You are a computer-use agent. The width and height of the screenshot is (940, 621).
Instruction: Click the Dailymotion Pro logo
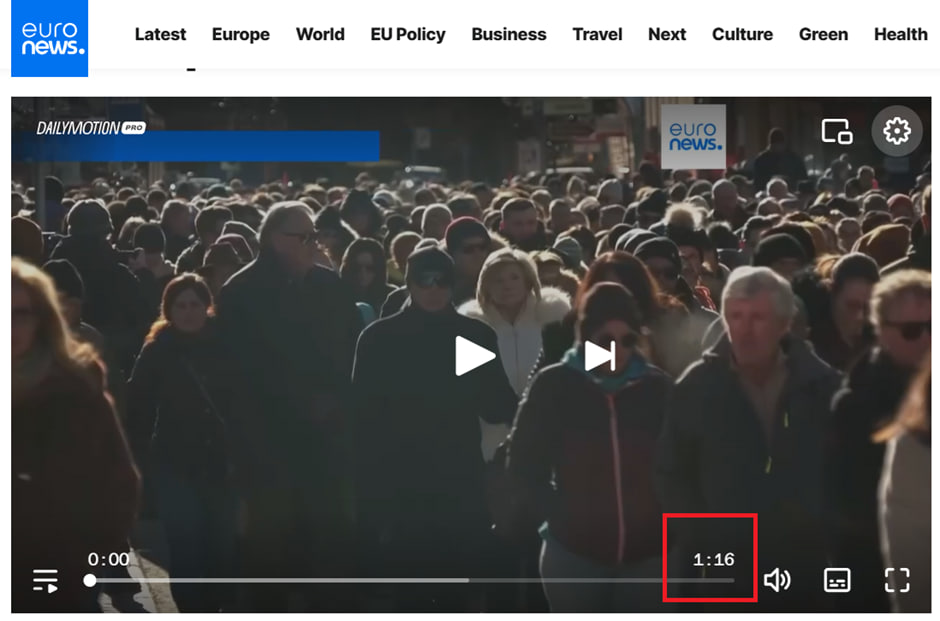pos(91,128)
